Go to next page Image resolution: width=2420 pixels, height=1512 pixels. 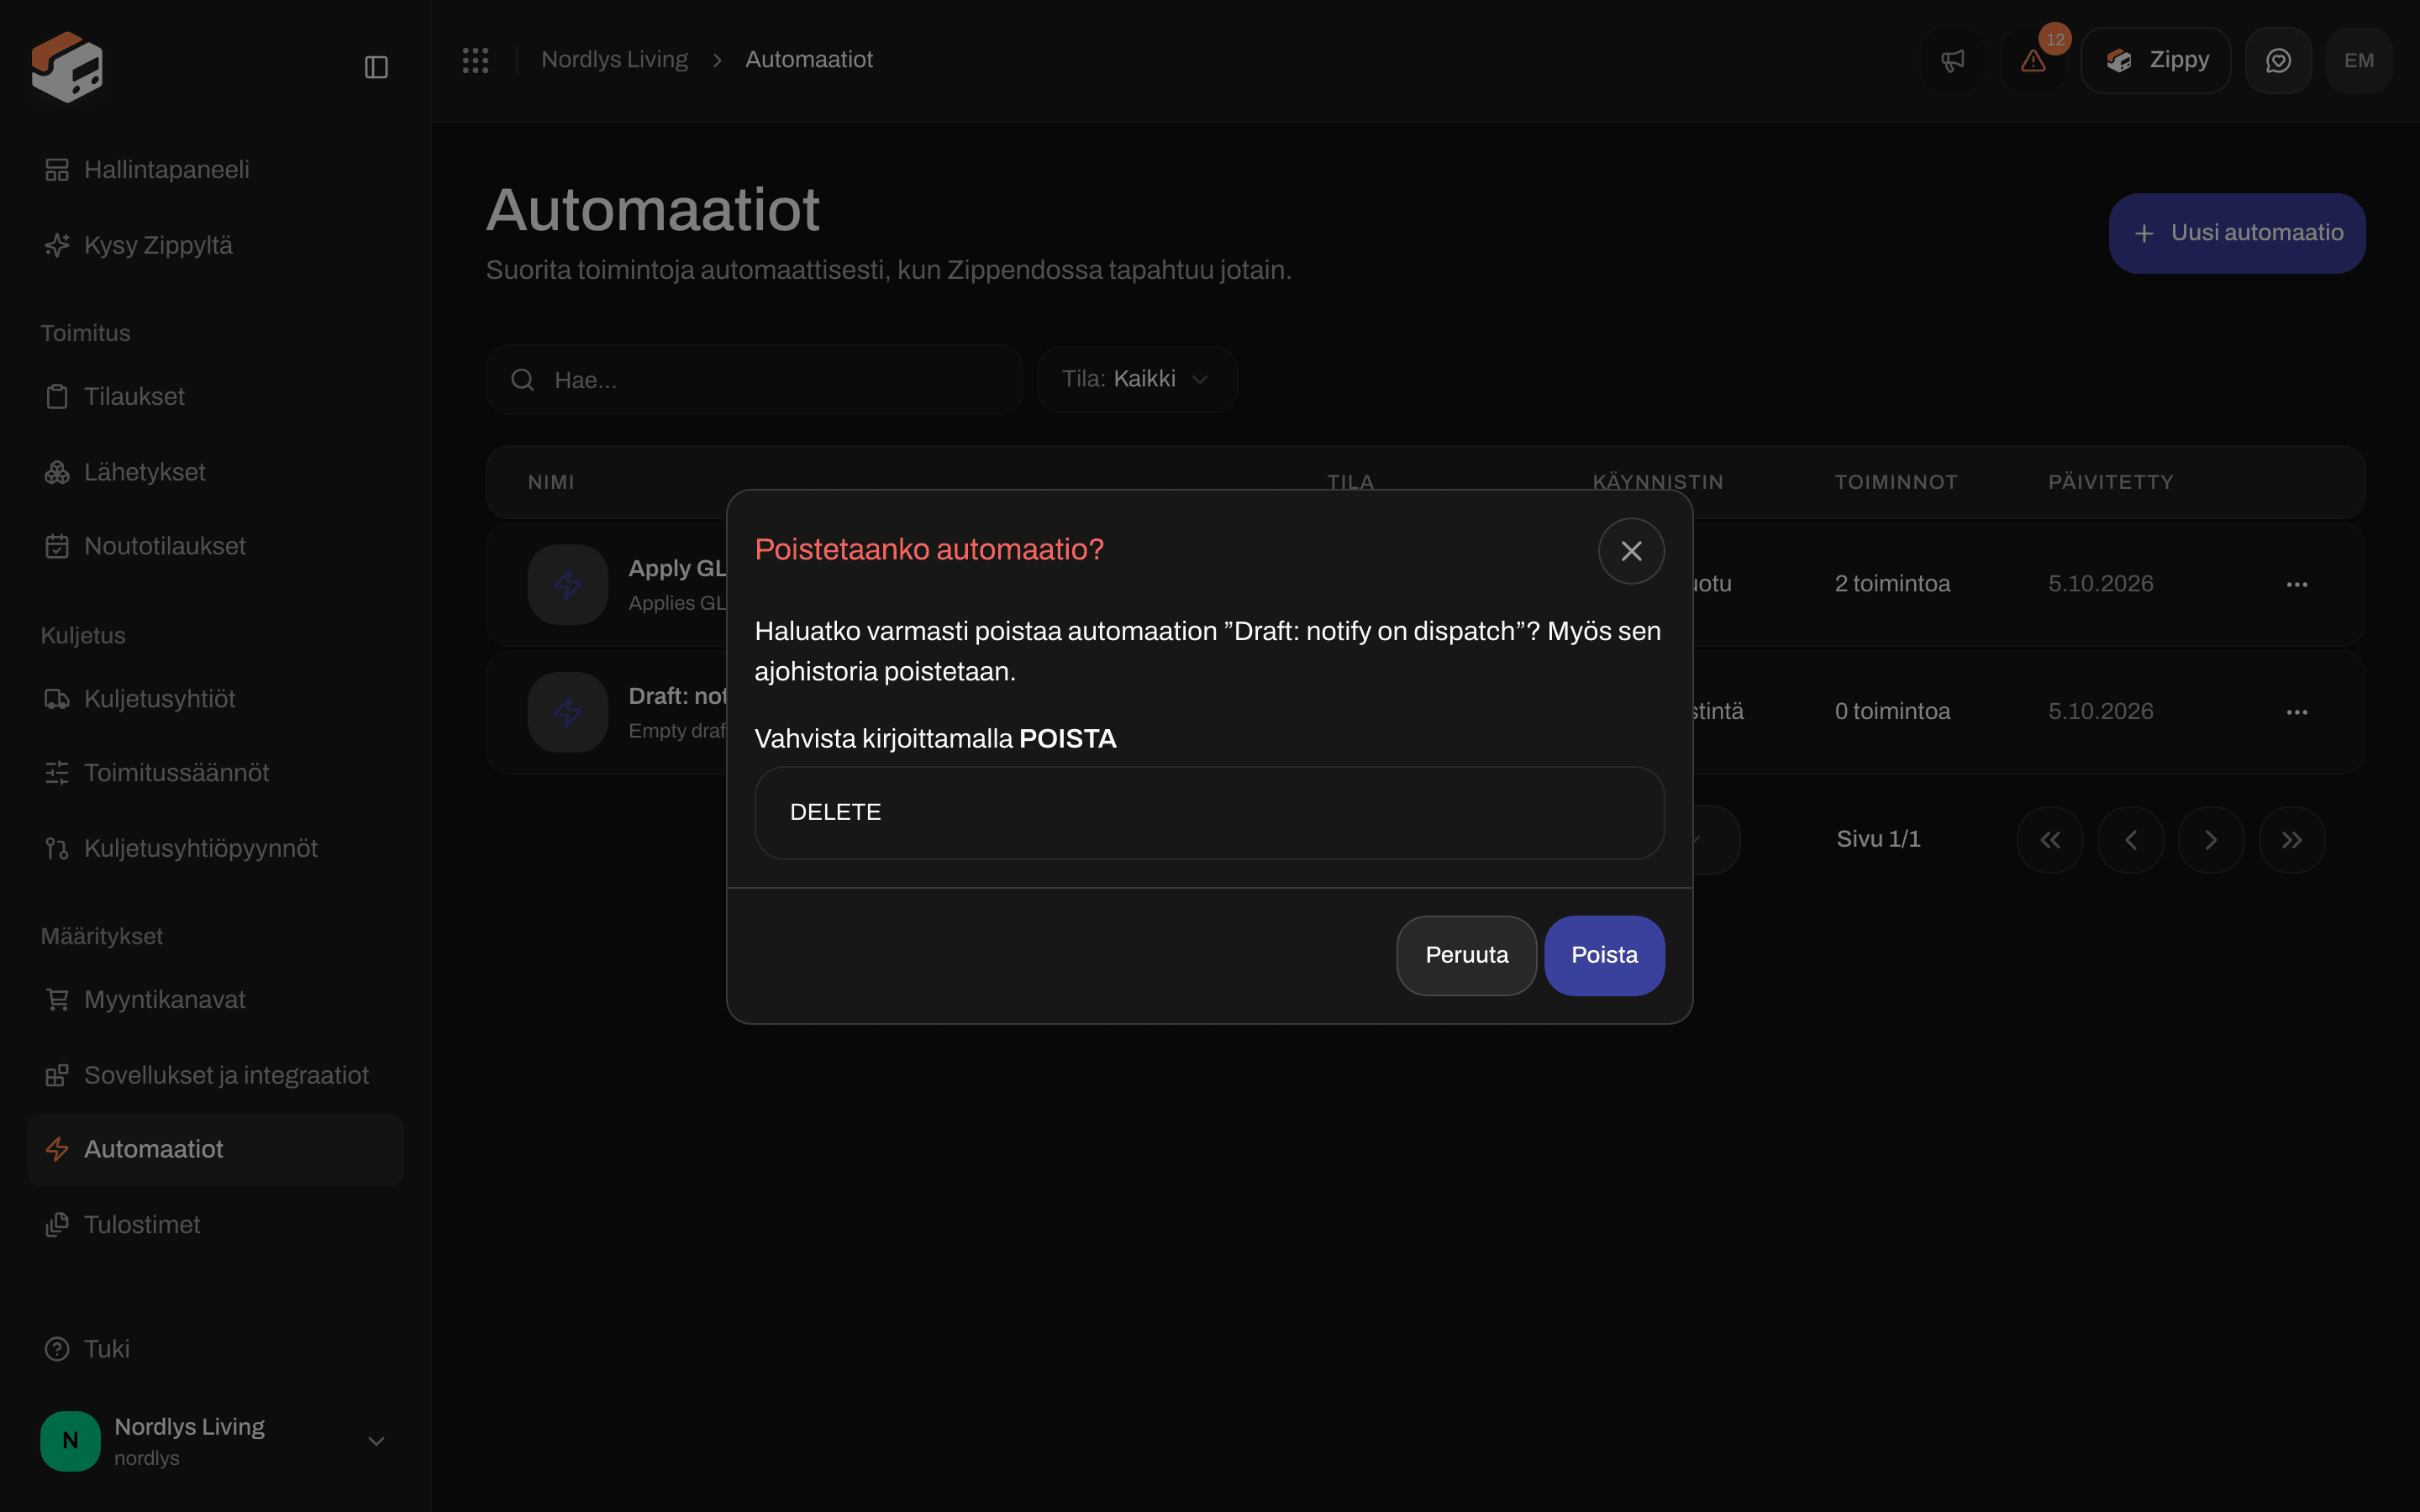(x=2211, y=840)
